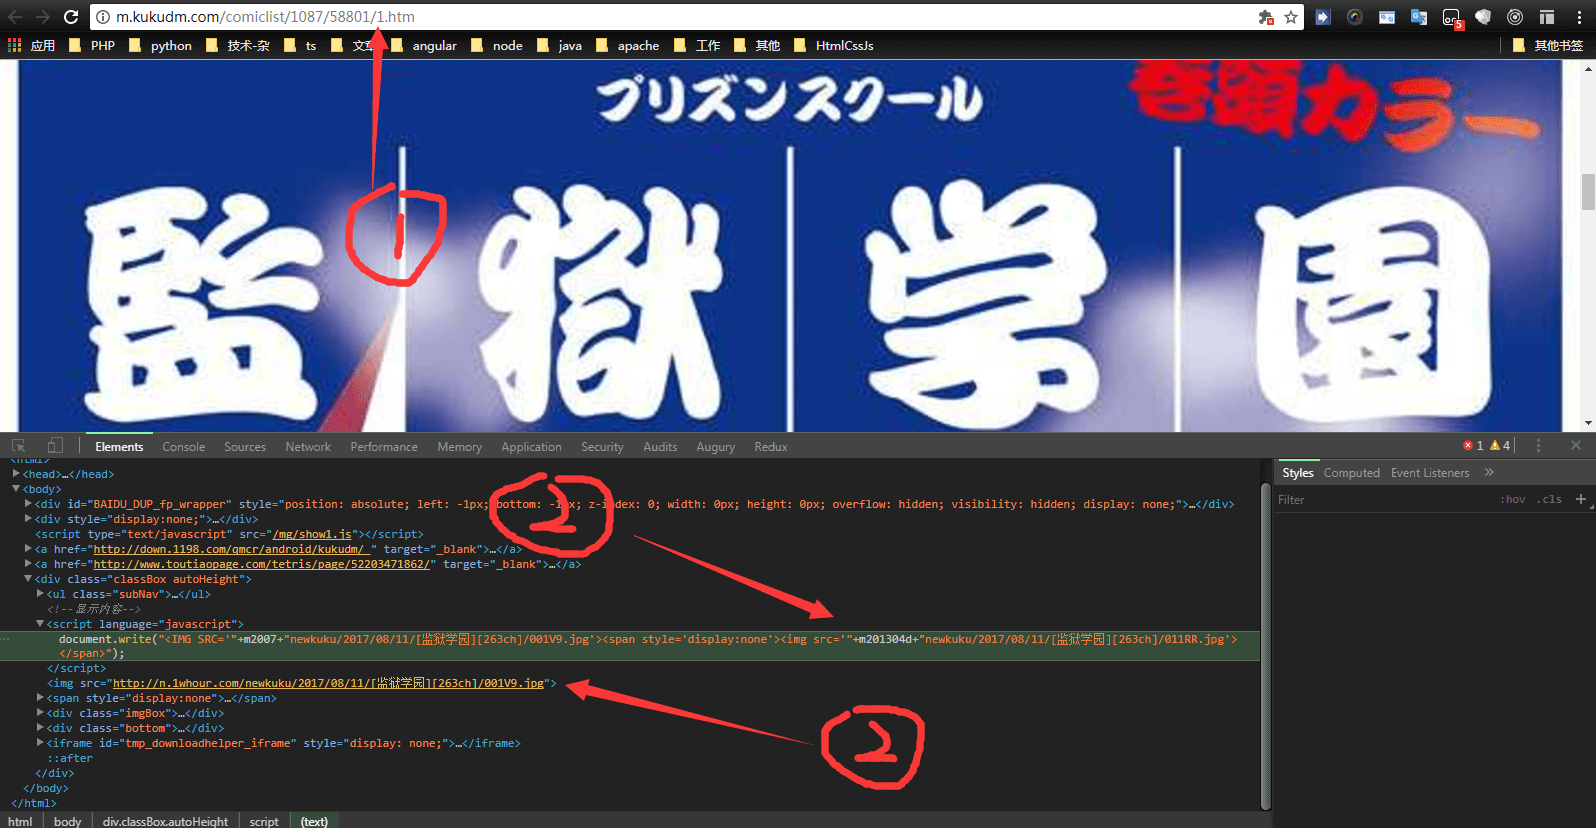Click the concentric circles extension icon
Screen dimensions: 1596x828
click(1515, 17)
